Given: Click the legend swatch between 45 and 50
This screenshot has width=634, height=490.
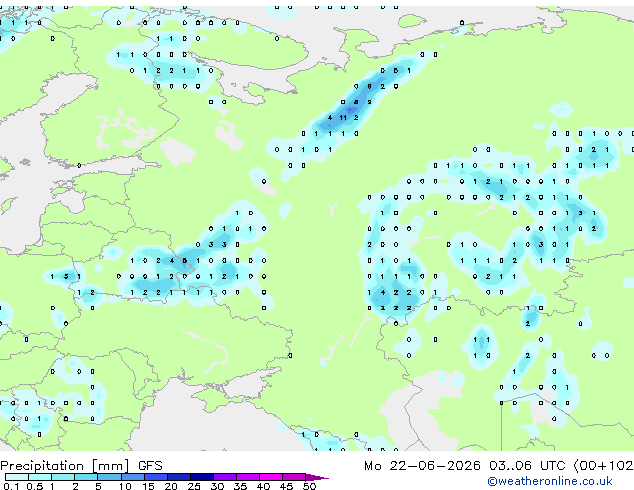Looking at the screenshot, I should click(x=294, y=477).
